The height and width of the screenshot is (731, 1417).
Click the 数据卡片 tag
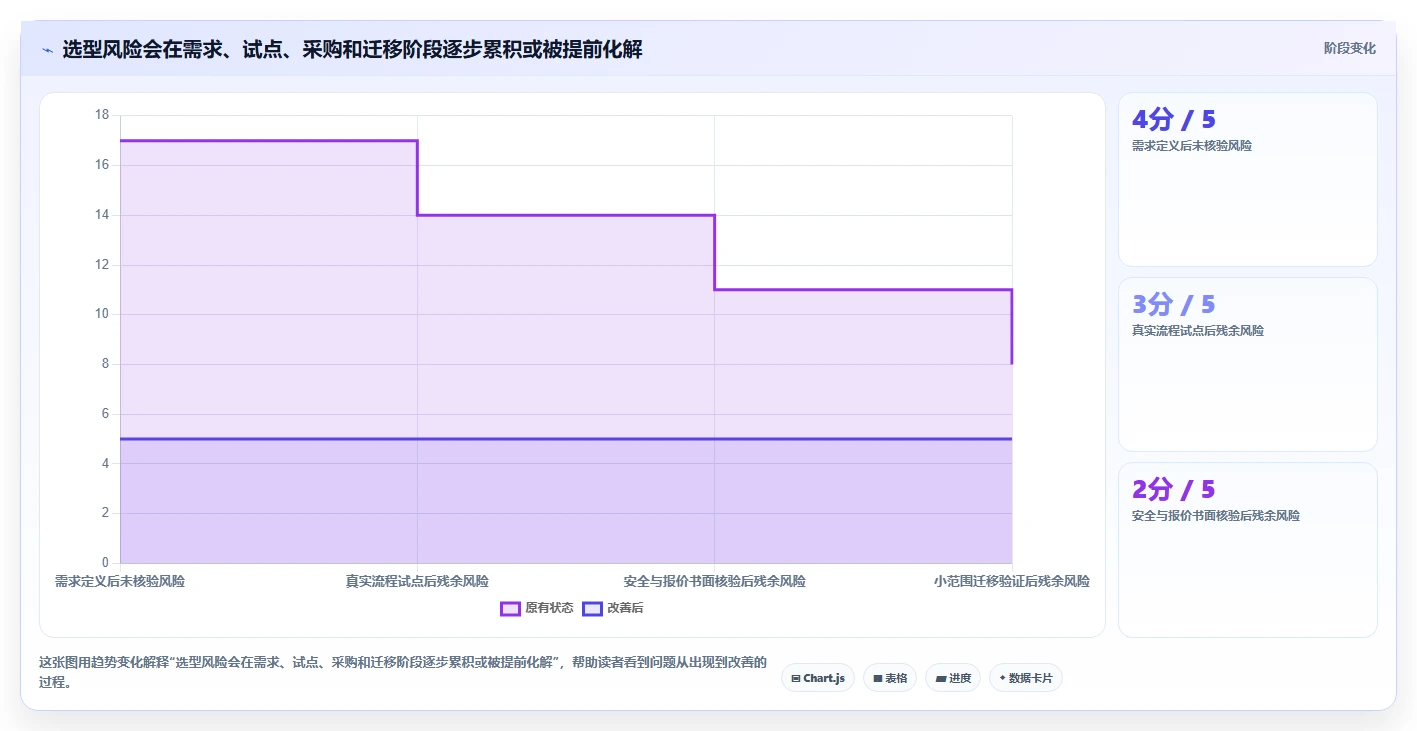[1025, 678]
